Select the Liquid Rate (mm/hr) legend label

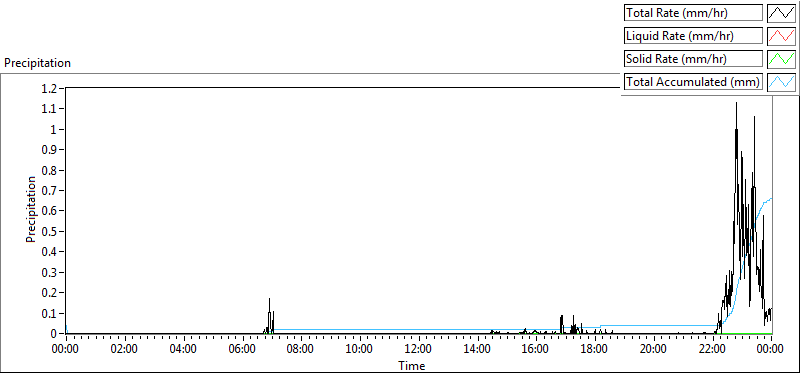click(x=693, y=36)
